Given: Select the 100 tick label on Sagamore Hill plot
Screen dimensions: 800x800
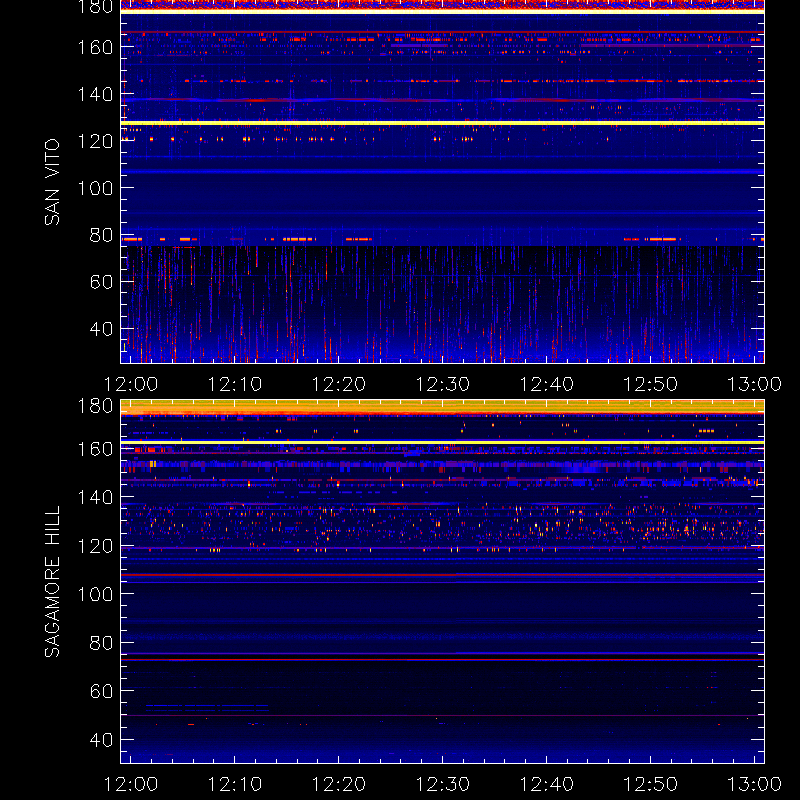Looking at the screenshot, I should [95, 594].
